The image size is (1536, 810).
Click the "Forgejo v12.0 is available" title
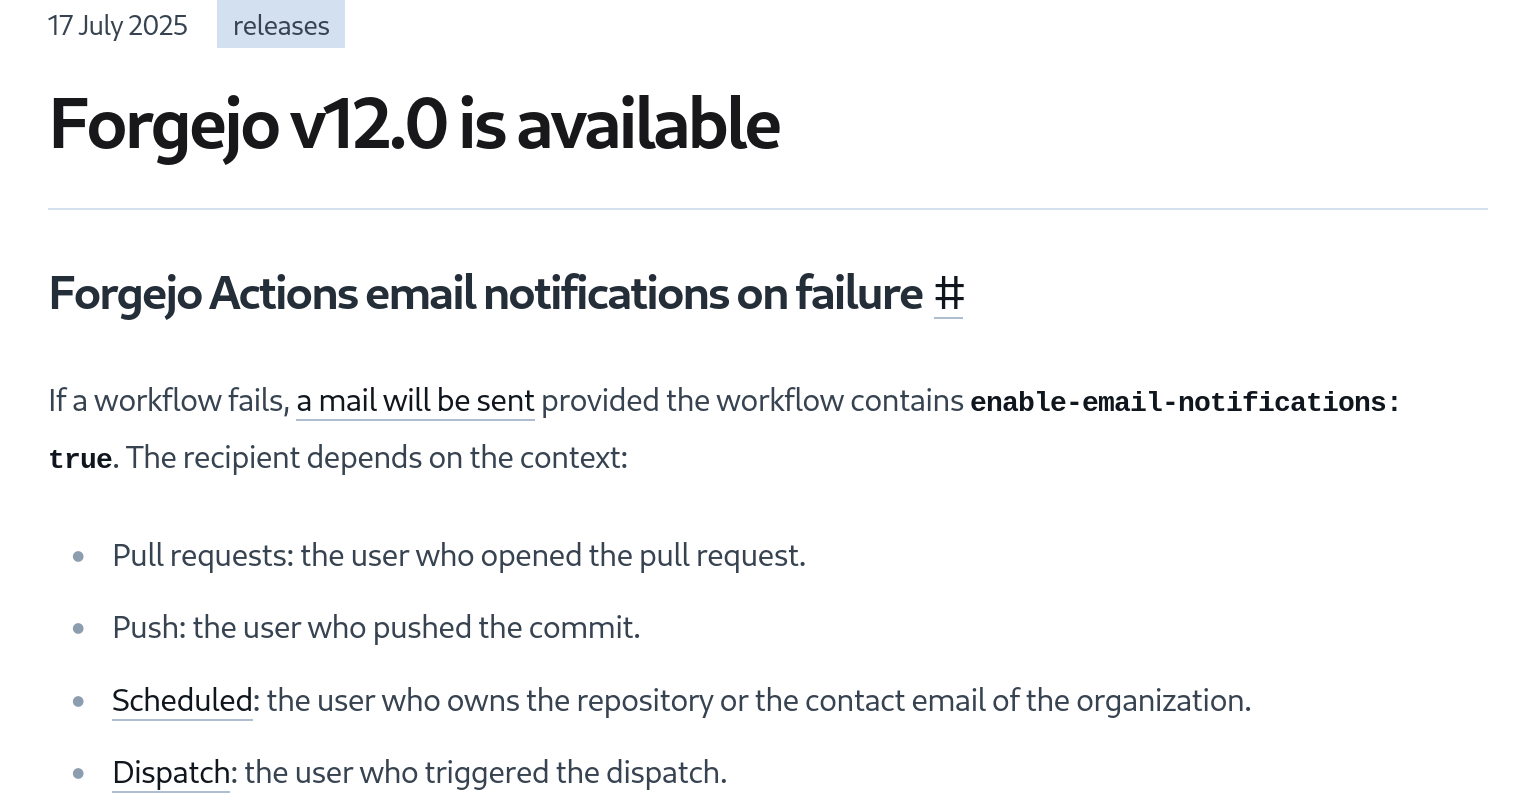[x=414, y=124]
